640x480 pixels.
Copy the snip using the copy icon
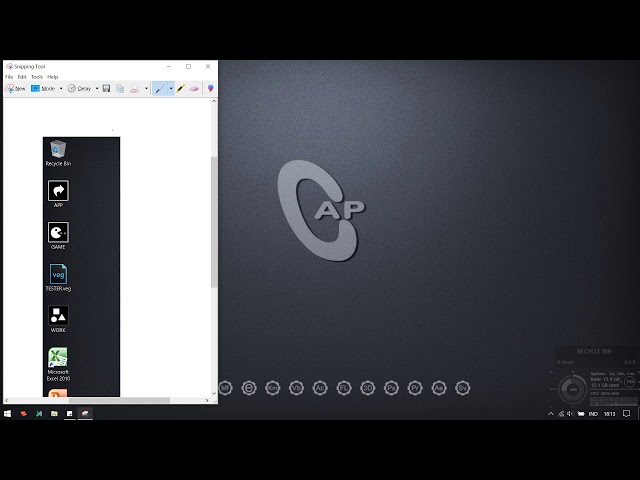[x=120, y=89]
